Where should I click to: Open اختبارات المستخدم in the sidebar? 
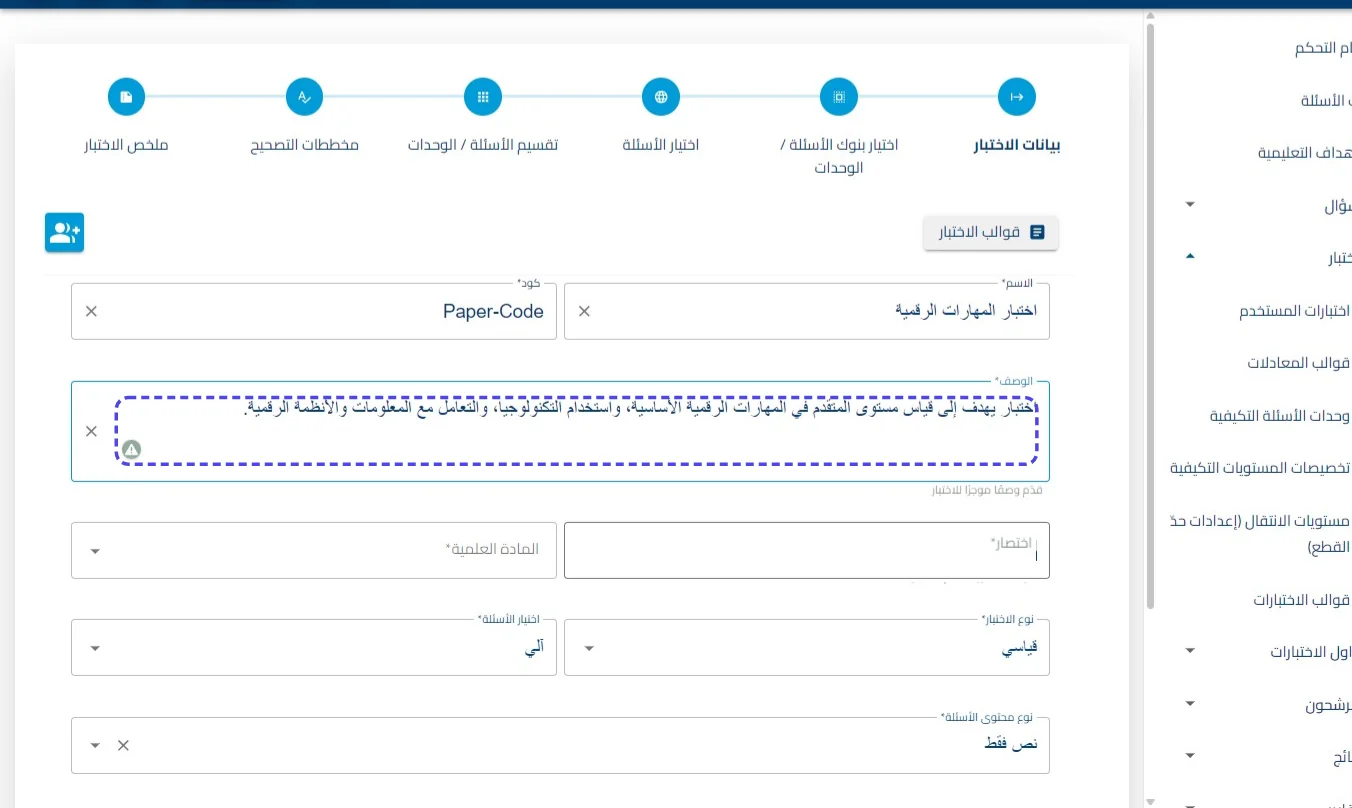click(x=1296, y=311)
